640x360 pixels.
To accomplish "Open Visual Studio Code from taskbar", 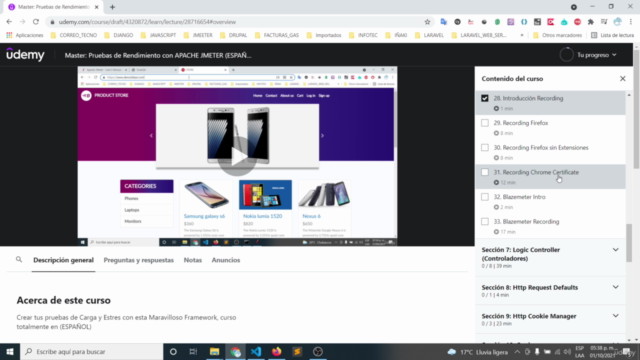I will tap(256, 351).
